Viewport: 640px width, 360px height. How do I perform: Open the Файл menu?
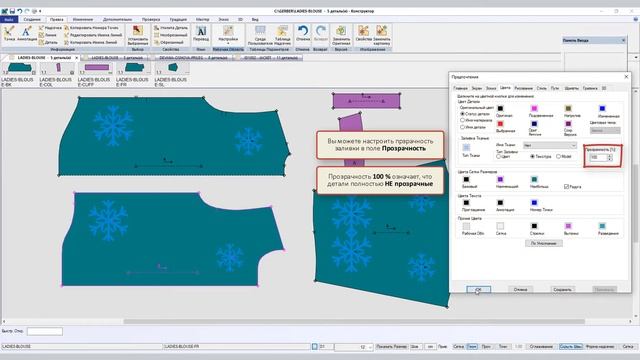pos(9,19)
